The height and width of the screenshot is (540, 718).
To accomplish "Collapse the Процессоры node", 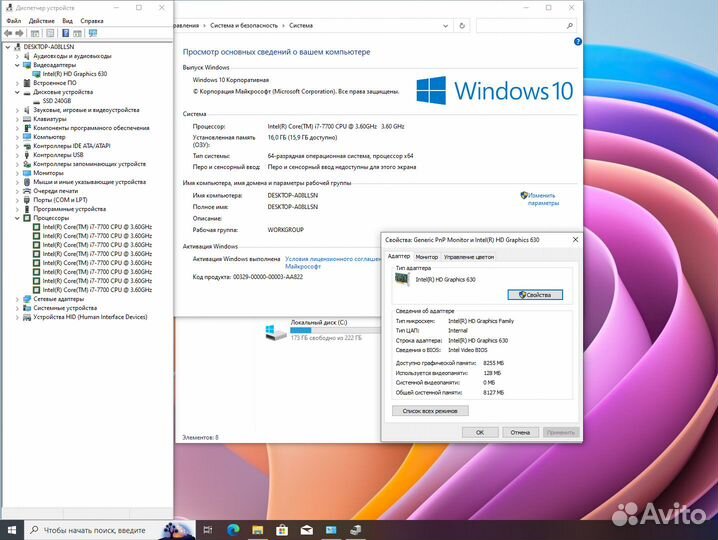I will pyautogui.click(x=17, y=218).
